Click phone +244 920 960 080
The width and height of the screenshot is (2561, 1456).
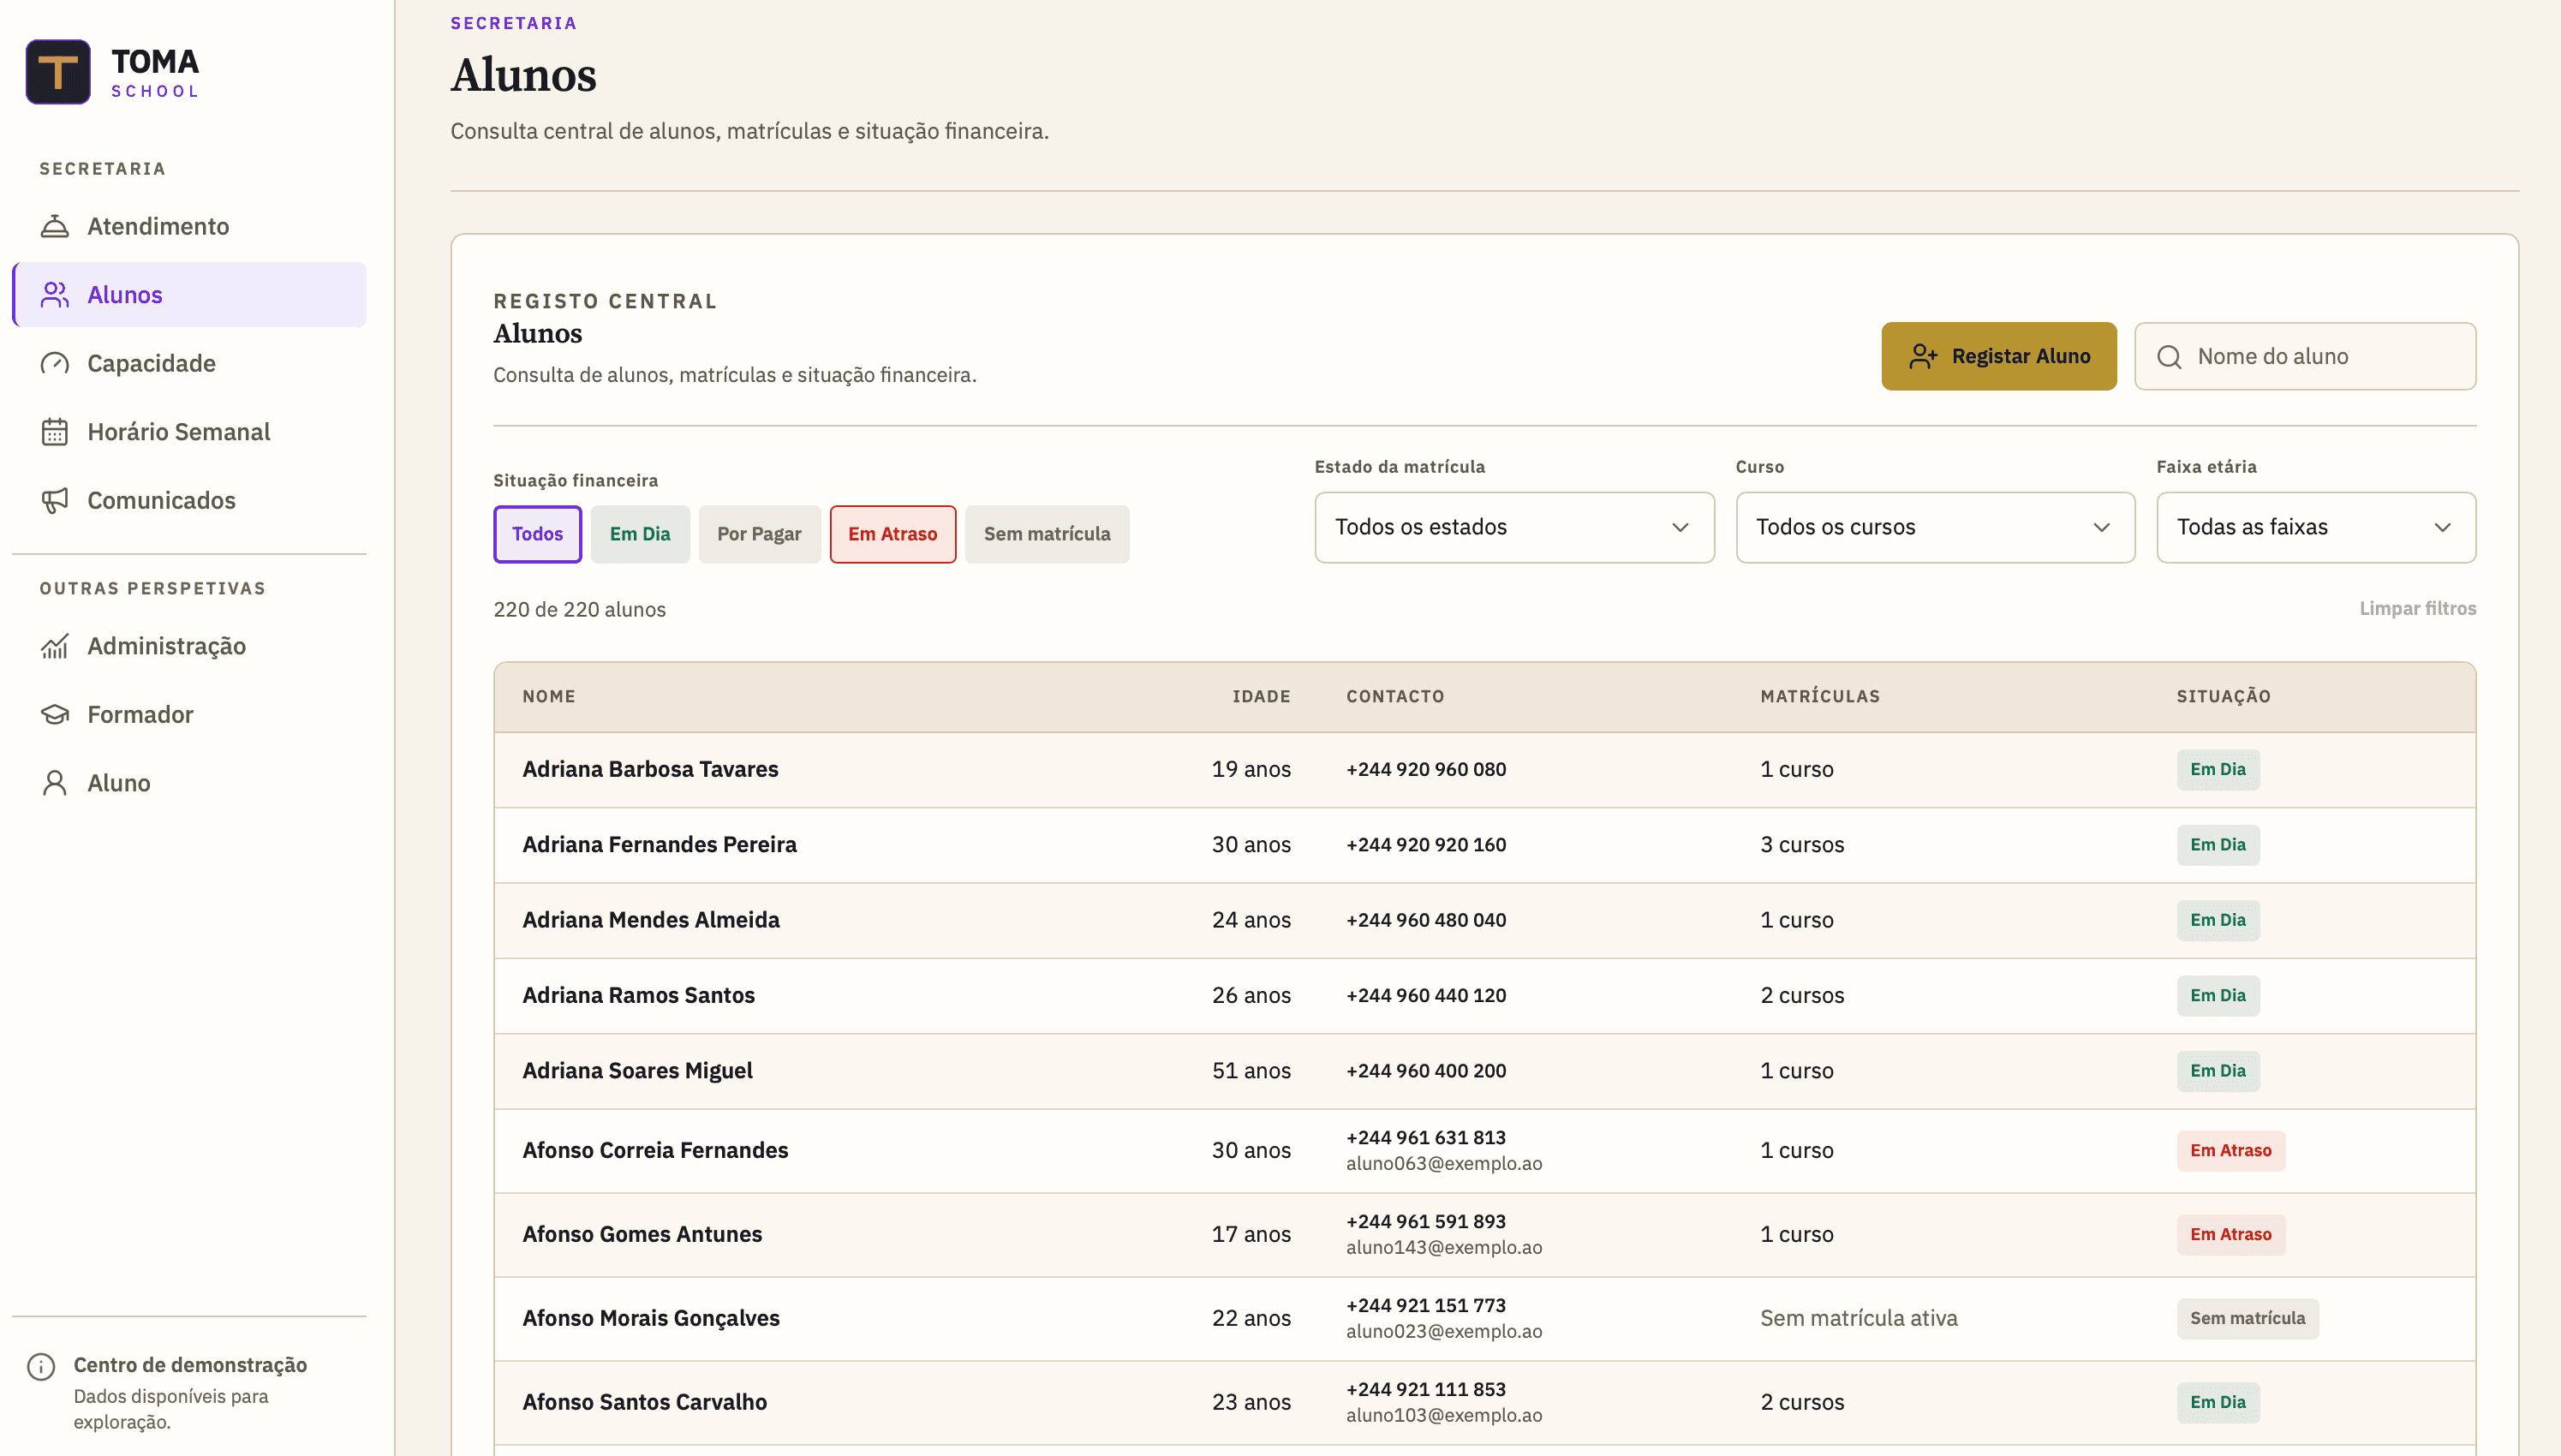coord(1426,770)
